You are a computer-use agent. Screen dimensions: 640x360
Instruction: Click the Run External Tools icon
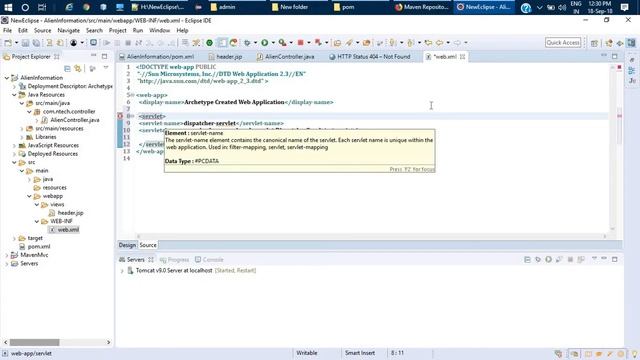click(282, 42)
